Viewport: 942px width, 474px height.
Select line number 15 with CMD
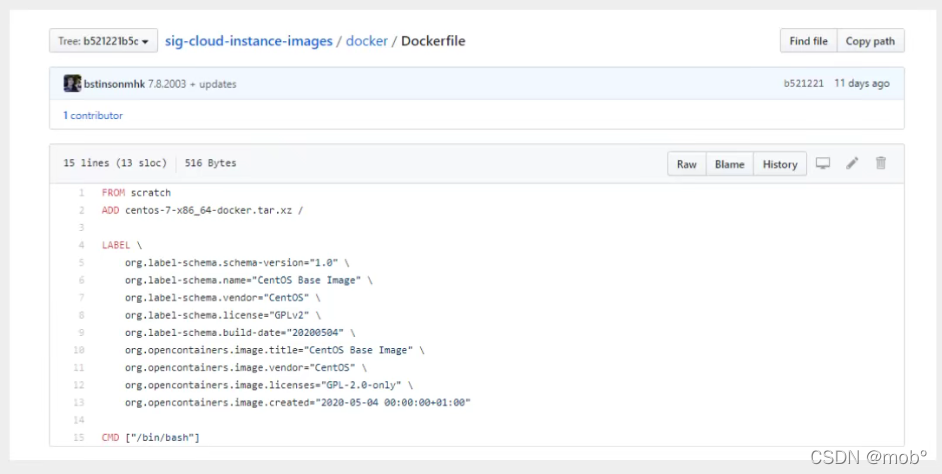click(78, 438)
